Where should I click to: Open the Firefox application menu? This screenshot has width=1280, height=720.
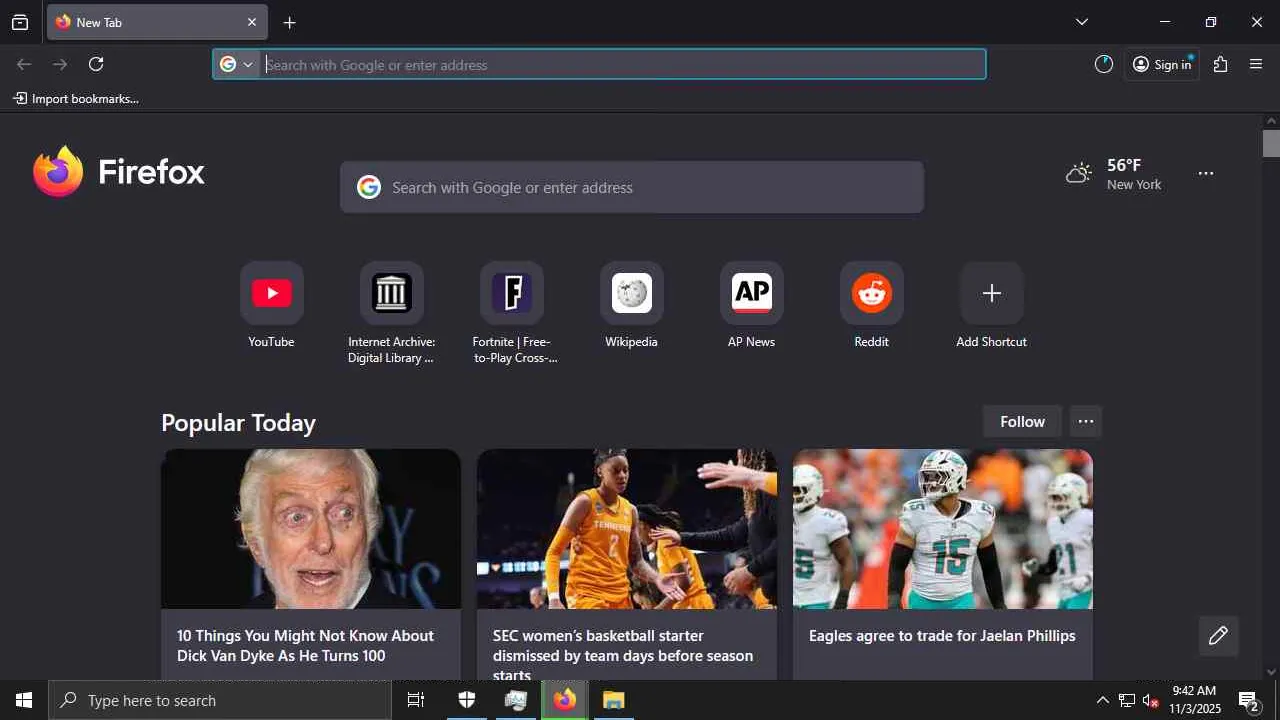[x=1257, y=65]
